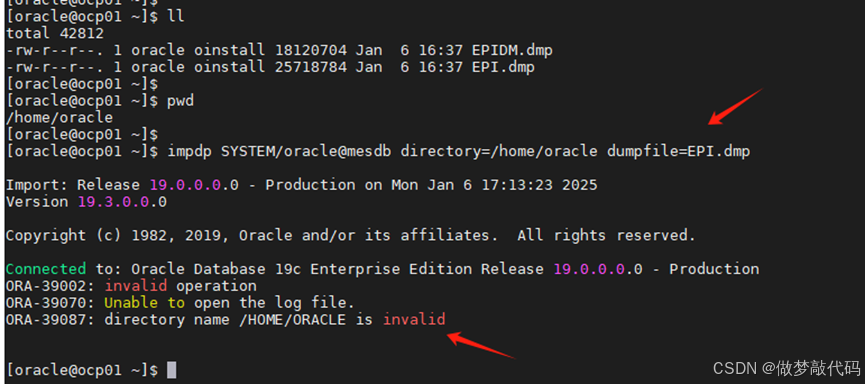Click the SYSTEM/oracle@mesdb connection string
This screenshot has width=865, height=384.
coord(306,151)
